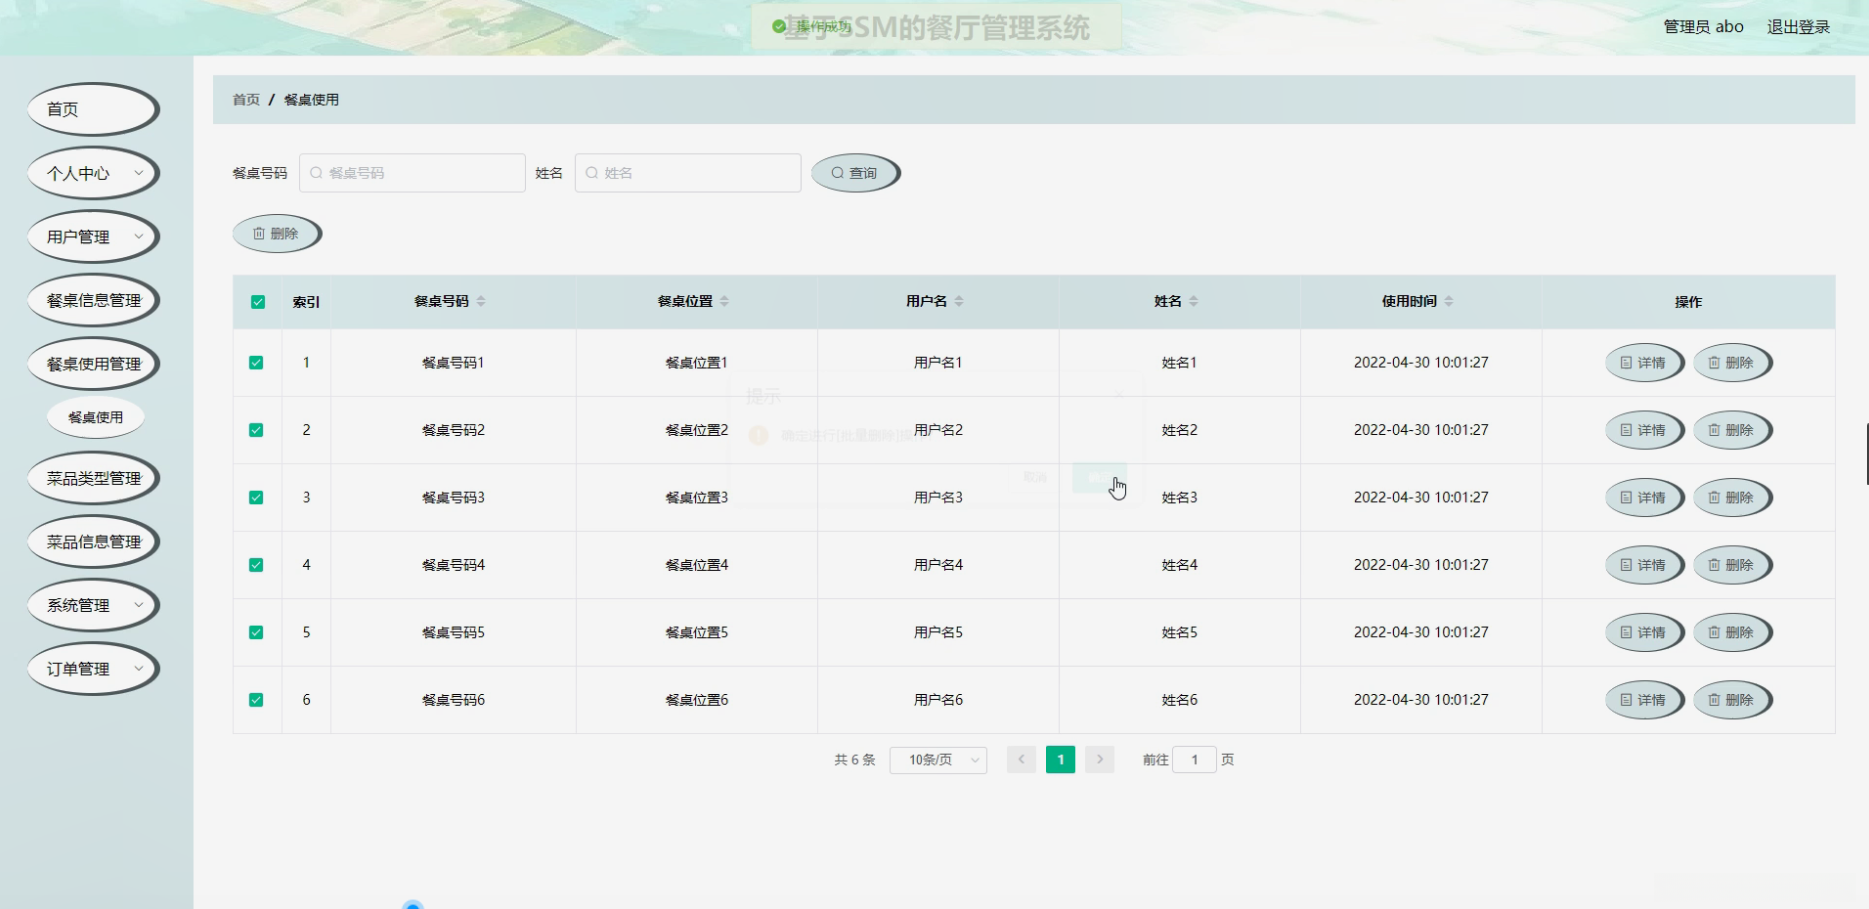Sort by the 使用时间 column sort arrows
The height and width of the screenshot is (909, 1869).
click(1449, 301)
